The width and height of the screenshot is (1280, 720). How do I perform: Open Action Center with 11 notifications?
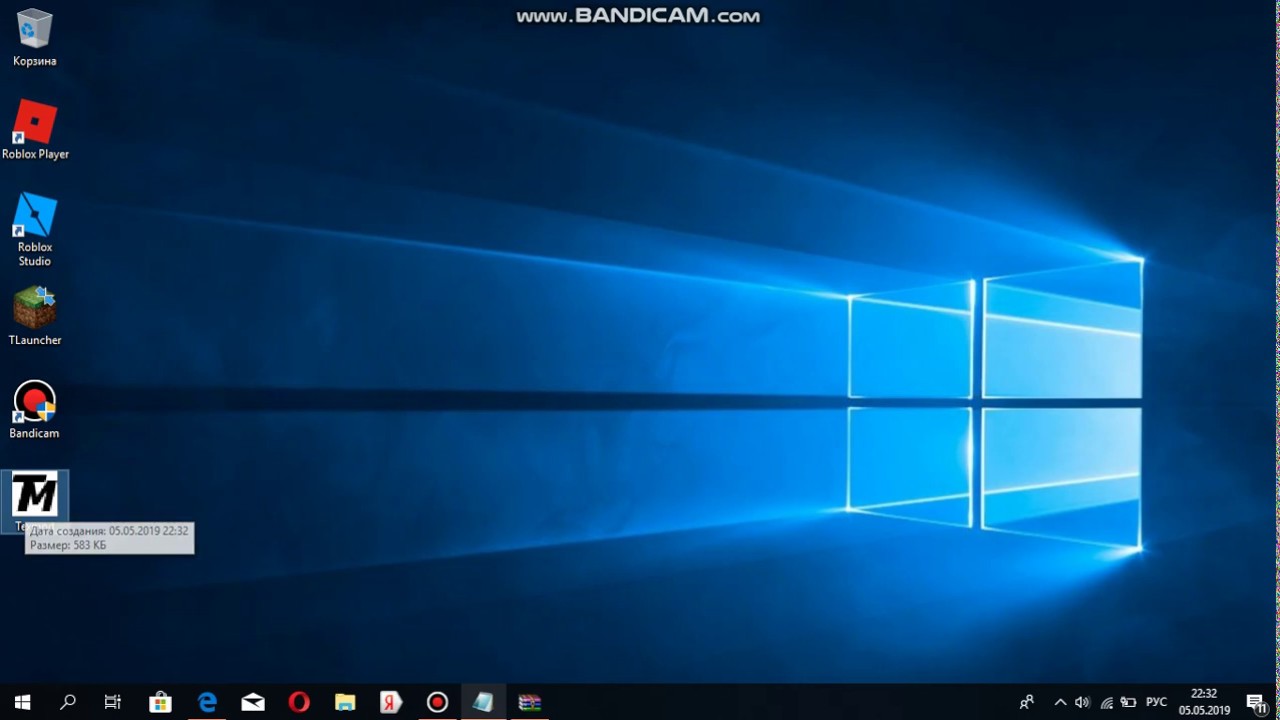(1256, 702)
